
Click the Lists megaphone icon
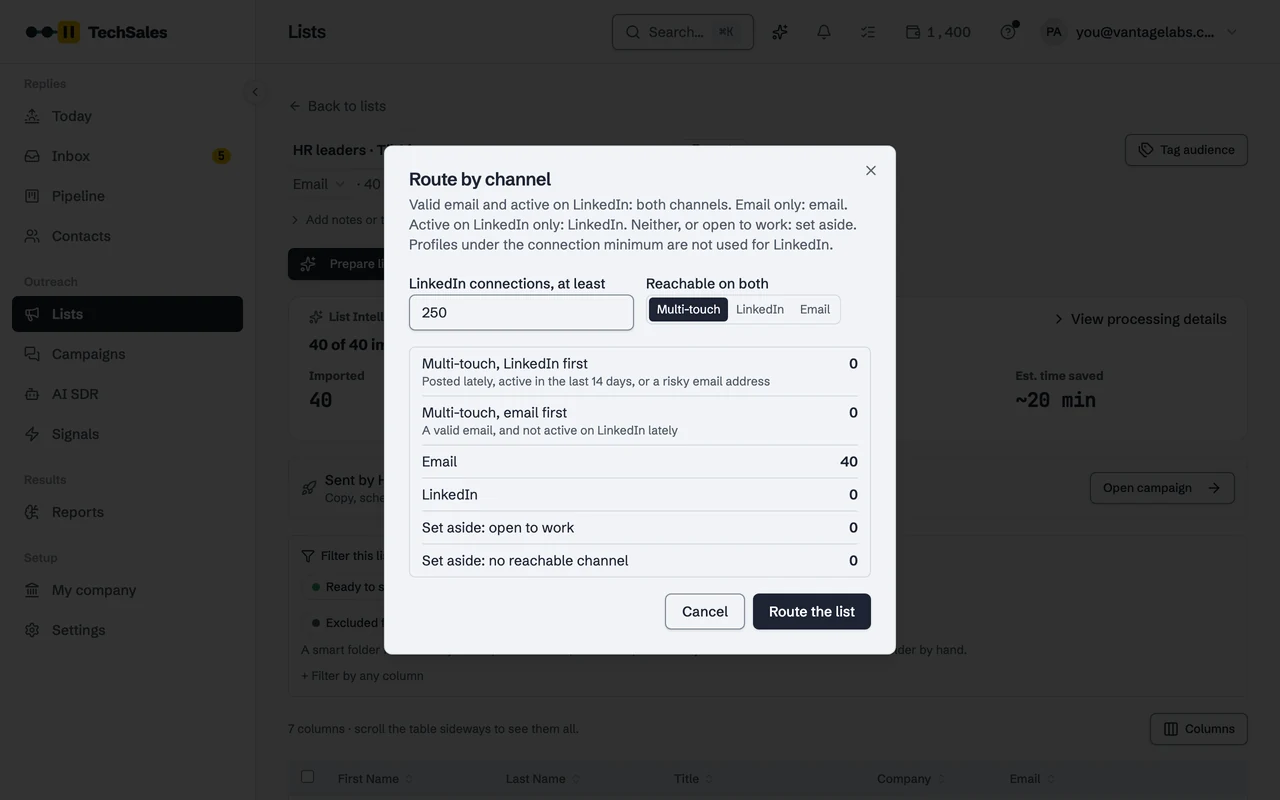[x=32, y=314]
